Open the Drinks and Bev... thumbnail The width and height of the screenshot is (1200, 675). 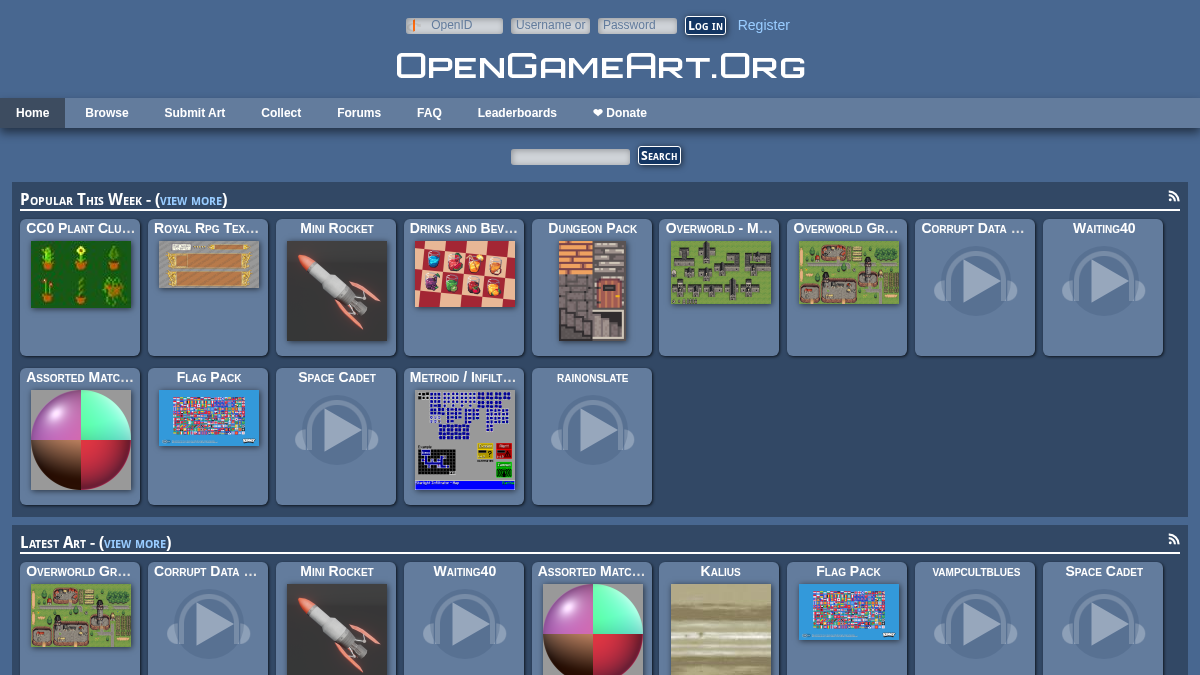[x=465, y=274]
